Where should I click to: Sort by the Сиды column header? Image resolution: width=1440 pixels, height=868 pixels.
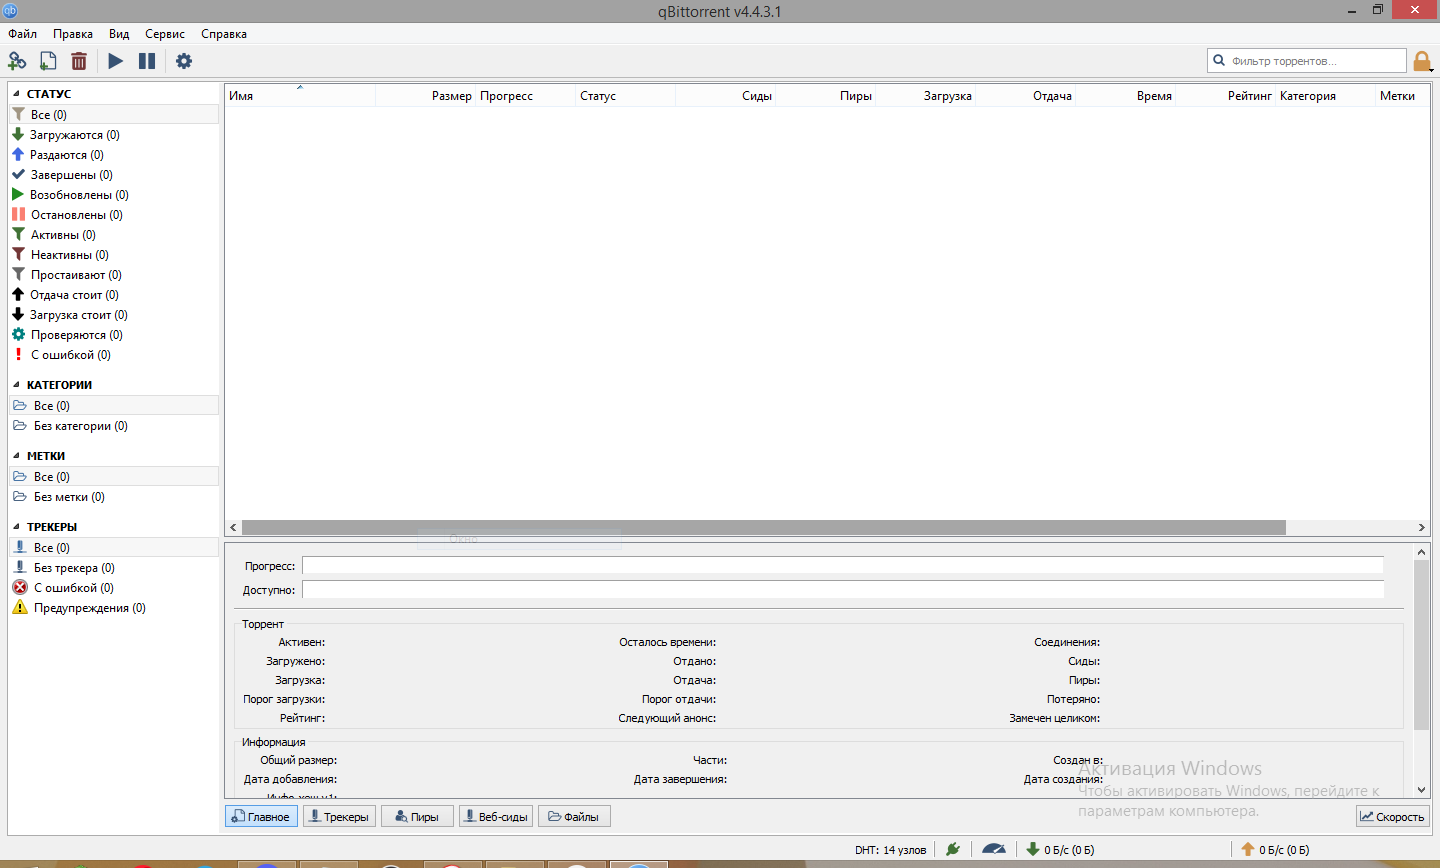[x=726, y=96]
